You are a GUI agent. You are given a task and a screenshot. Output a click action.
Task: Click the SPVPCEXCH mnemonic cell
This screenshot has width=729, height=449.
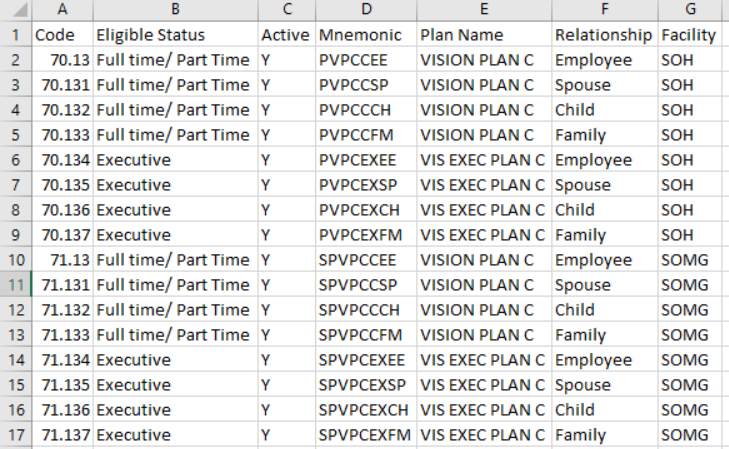[x=366, y=410]
